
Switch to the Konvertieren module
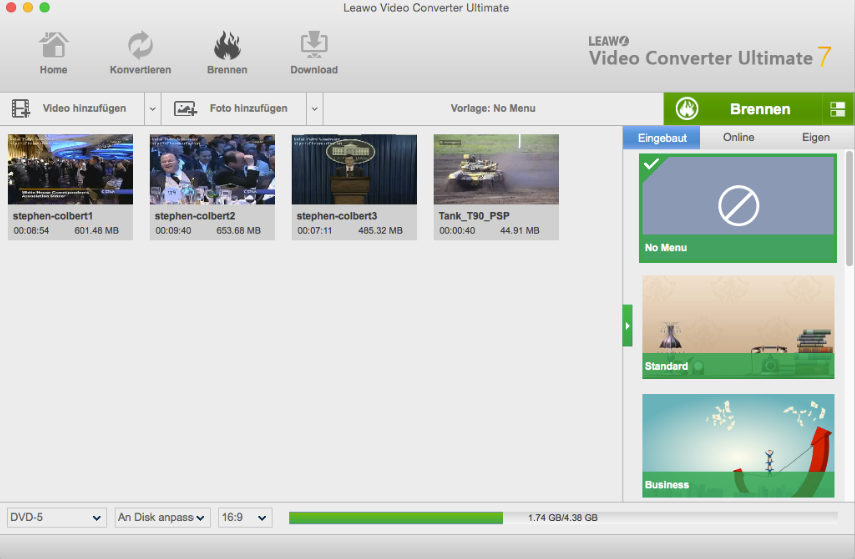pos(140,53)
